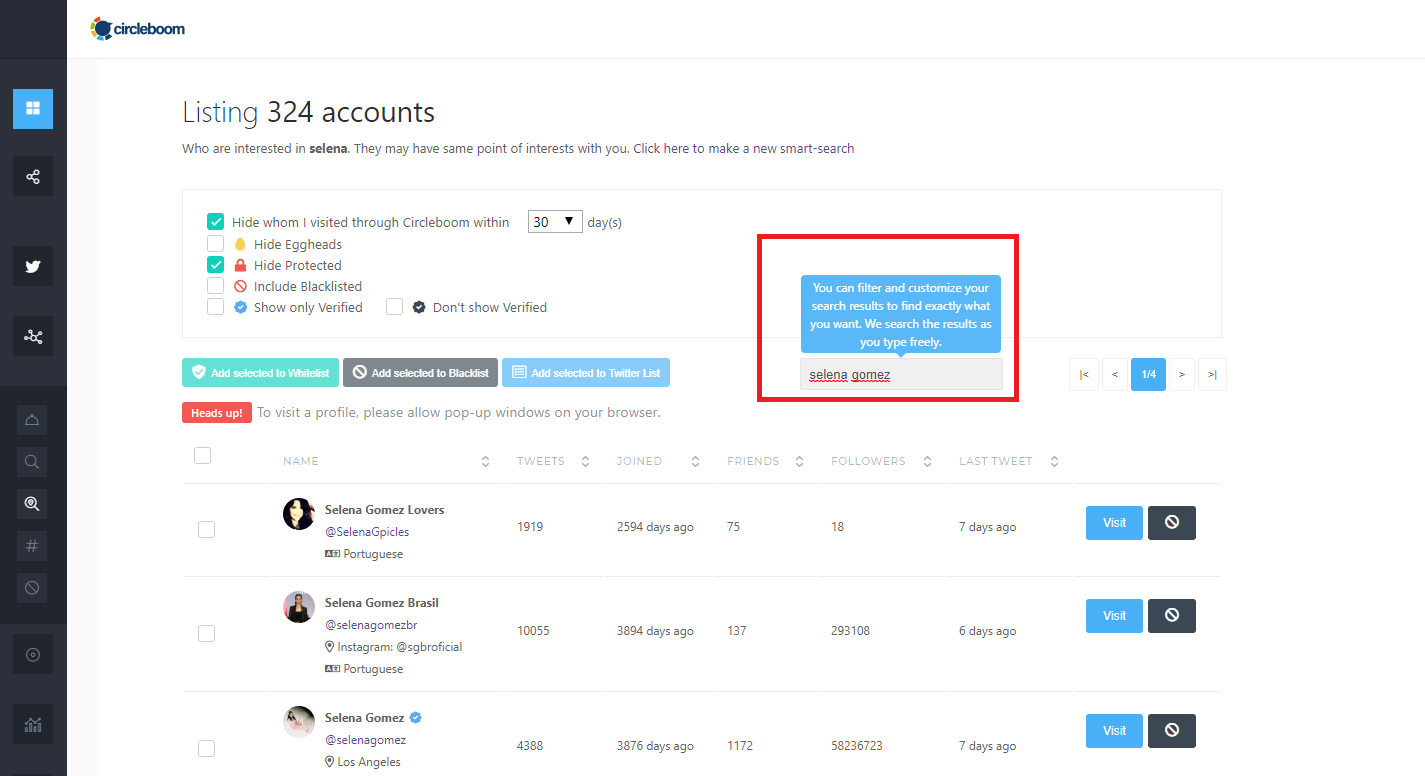Screen dimensions: 1425x776
Task: Visit the Selena Gomez Lovers profile
Action: click(1114, 523)
